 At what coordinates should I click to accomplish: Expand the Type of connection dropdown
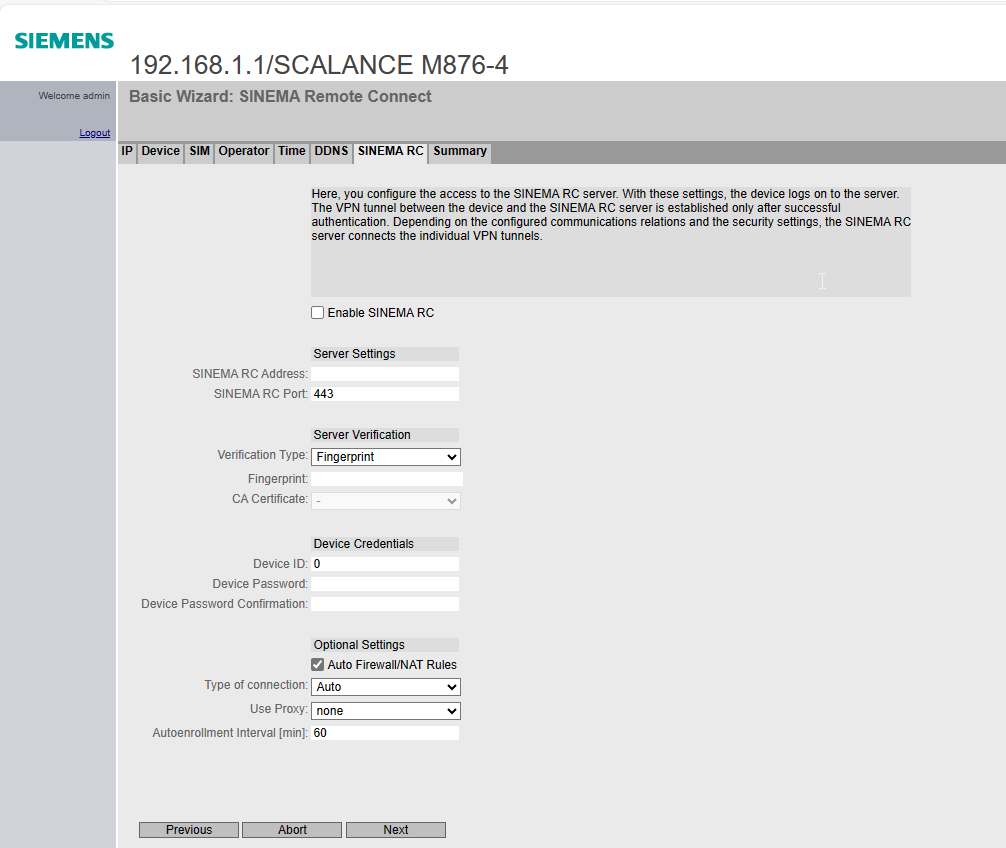coord(385,687)
